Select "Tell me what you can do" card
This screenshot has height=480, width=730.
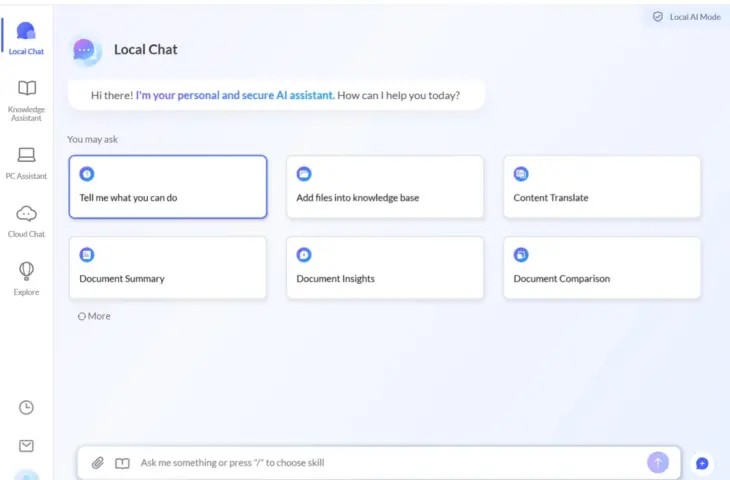(x=168, y=187)
